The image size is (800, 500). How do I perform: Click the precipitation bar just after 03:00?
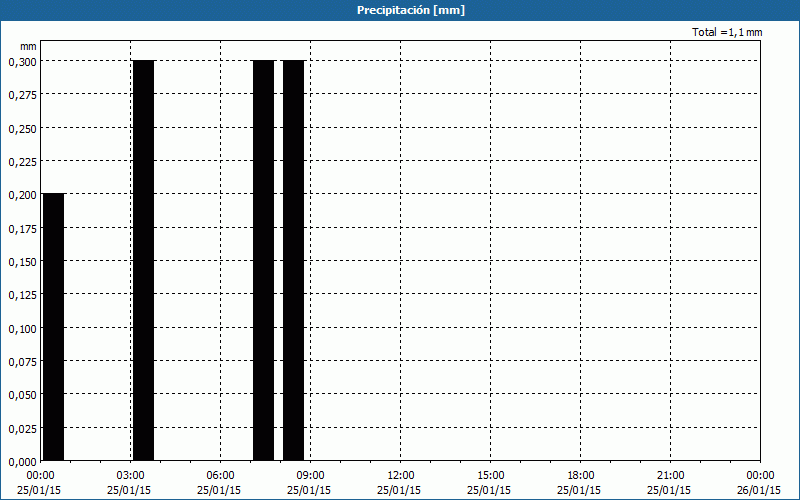143,260
